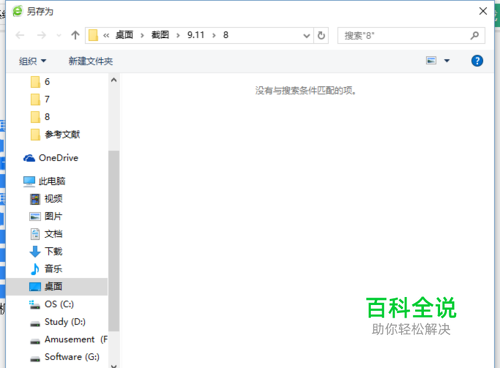Screen dimensions: 500x368
Task: Show hidden path with double chevron
Action: (106, 35)
